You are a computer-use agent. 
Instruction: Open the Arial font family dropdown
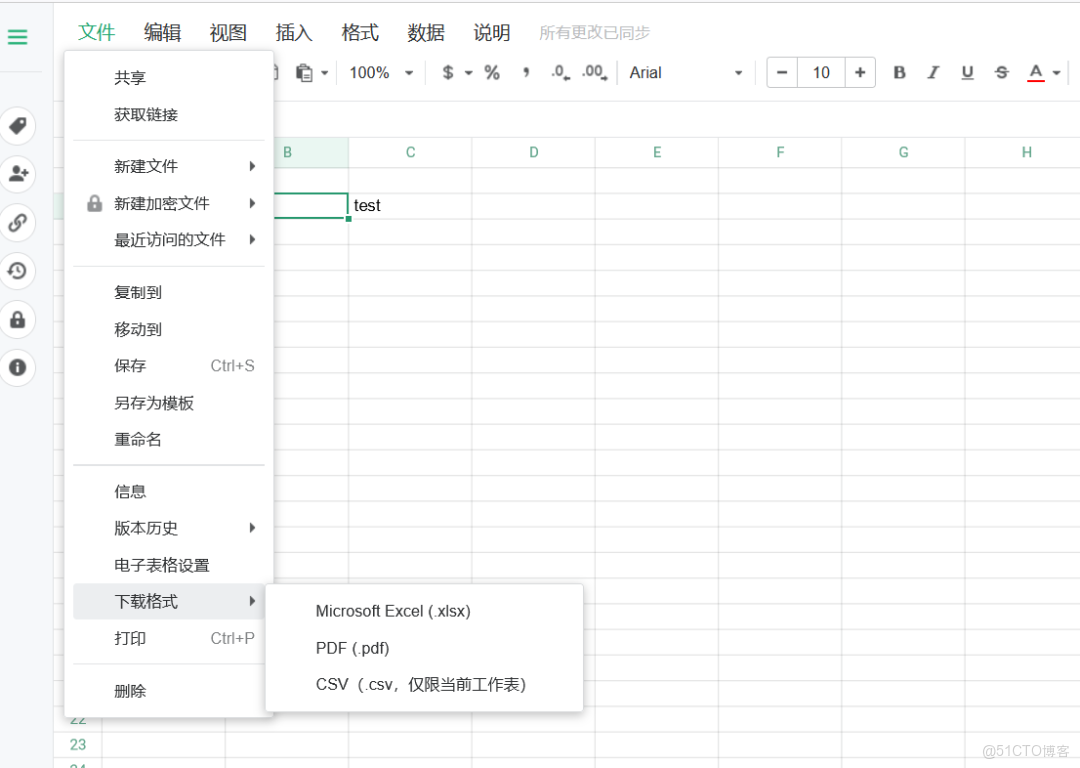tap(685, 72)
